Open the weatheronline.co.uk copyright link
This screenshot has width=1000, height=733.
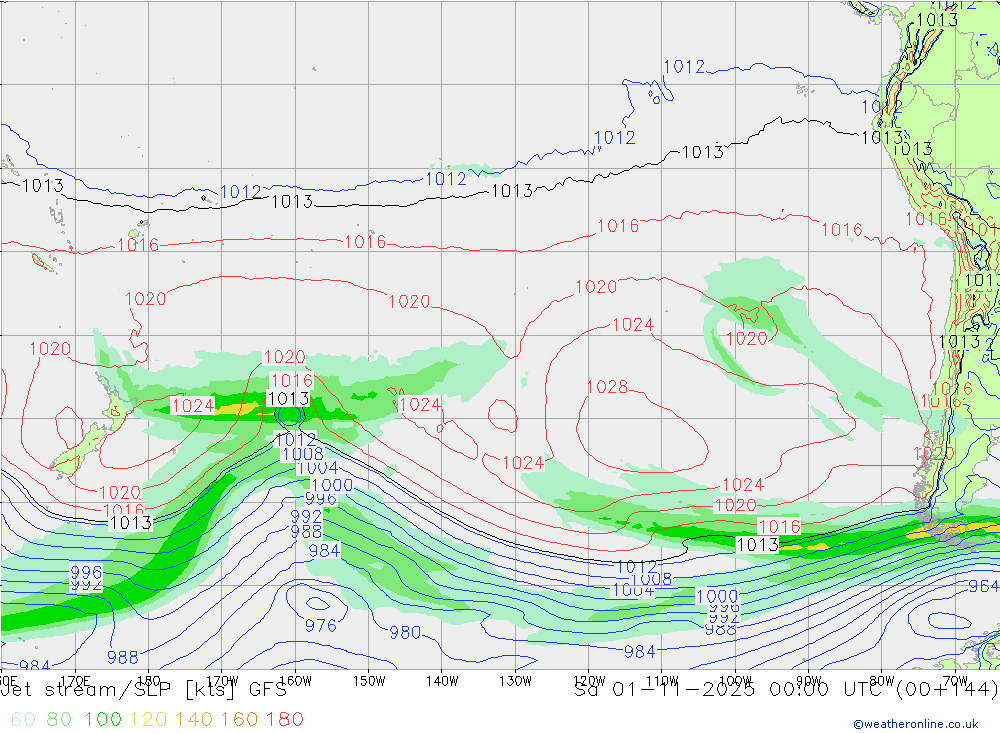coord(916,724)
